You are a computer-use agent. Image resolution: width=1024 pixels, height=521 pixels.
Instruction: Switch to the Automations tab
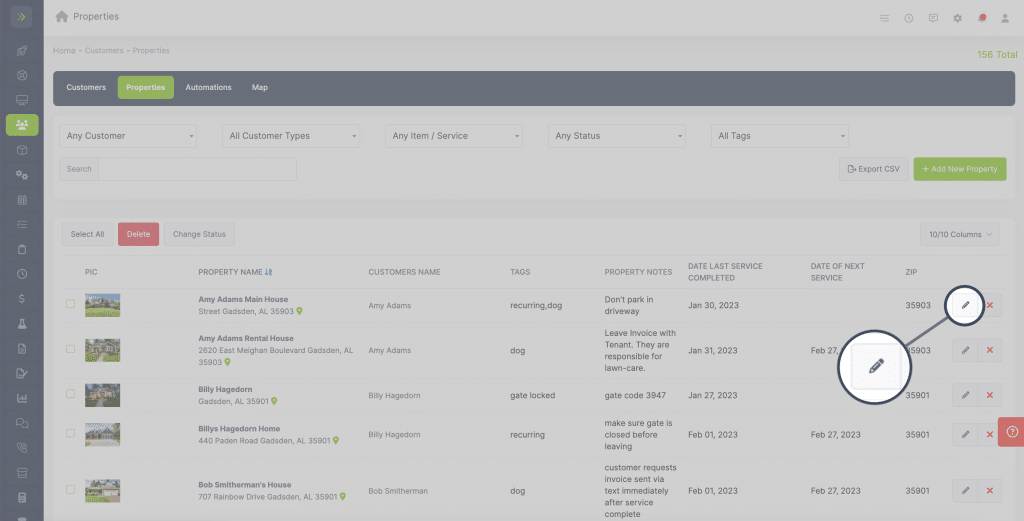tap(208, 87)
